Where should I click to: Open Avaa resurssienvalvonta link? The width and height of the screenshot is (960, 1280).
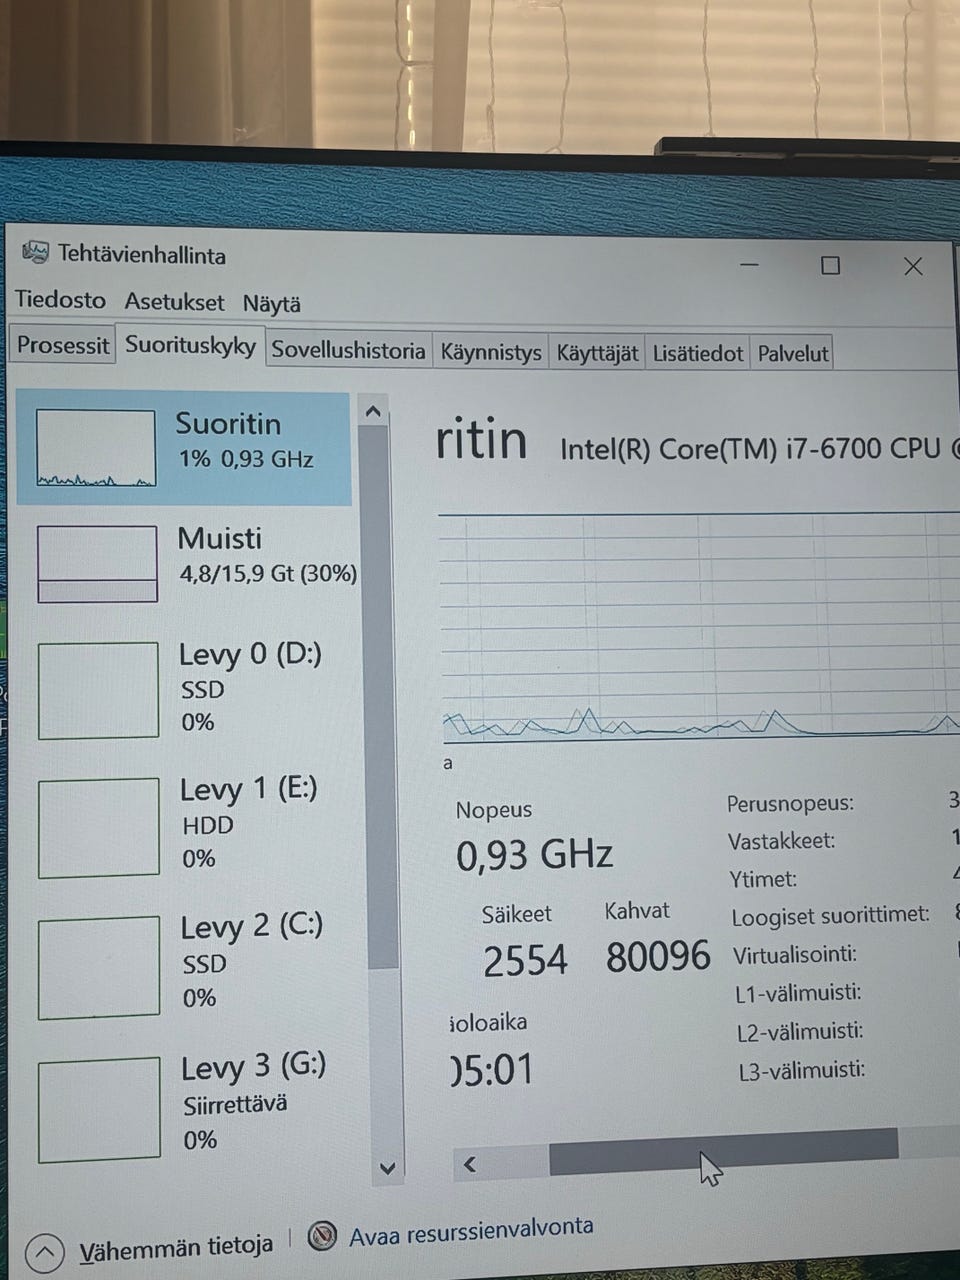tap(471, 1231)
